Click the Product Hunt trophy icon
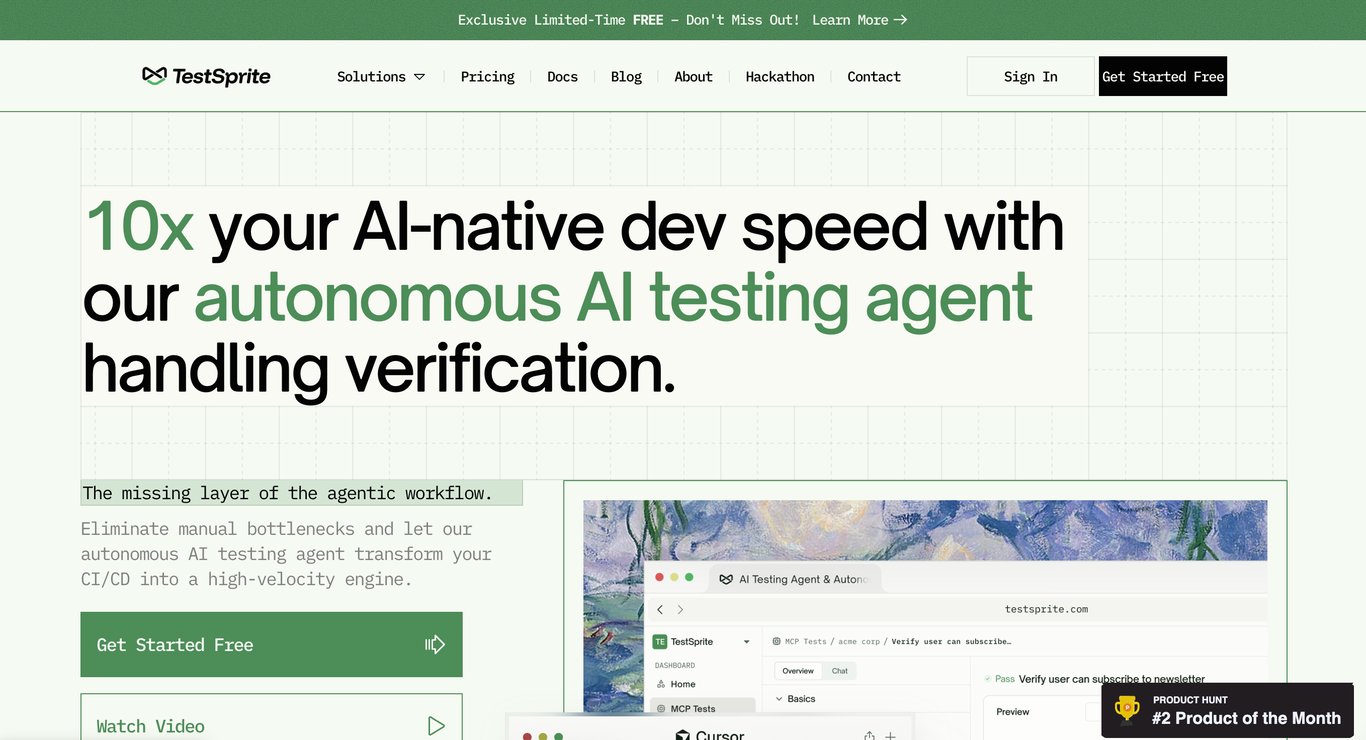The image size is (1366, 740). tap(1127, 709)
